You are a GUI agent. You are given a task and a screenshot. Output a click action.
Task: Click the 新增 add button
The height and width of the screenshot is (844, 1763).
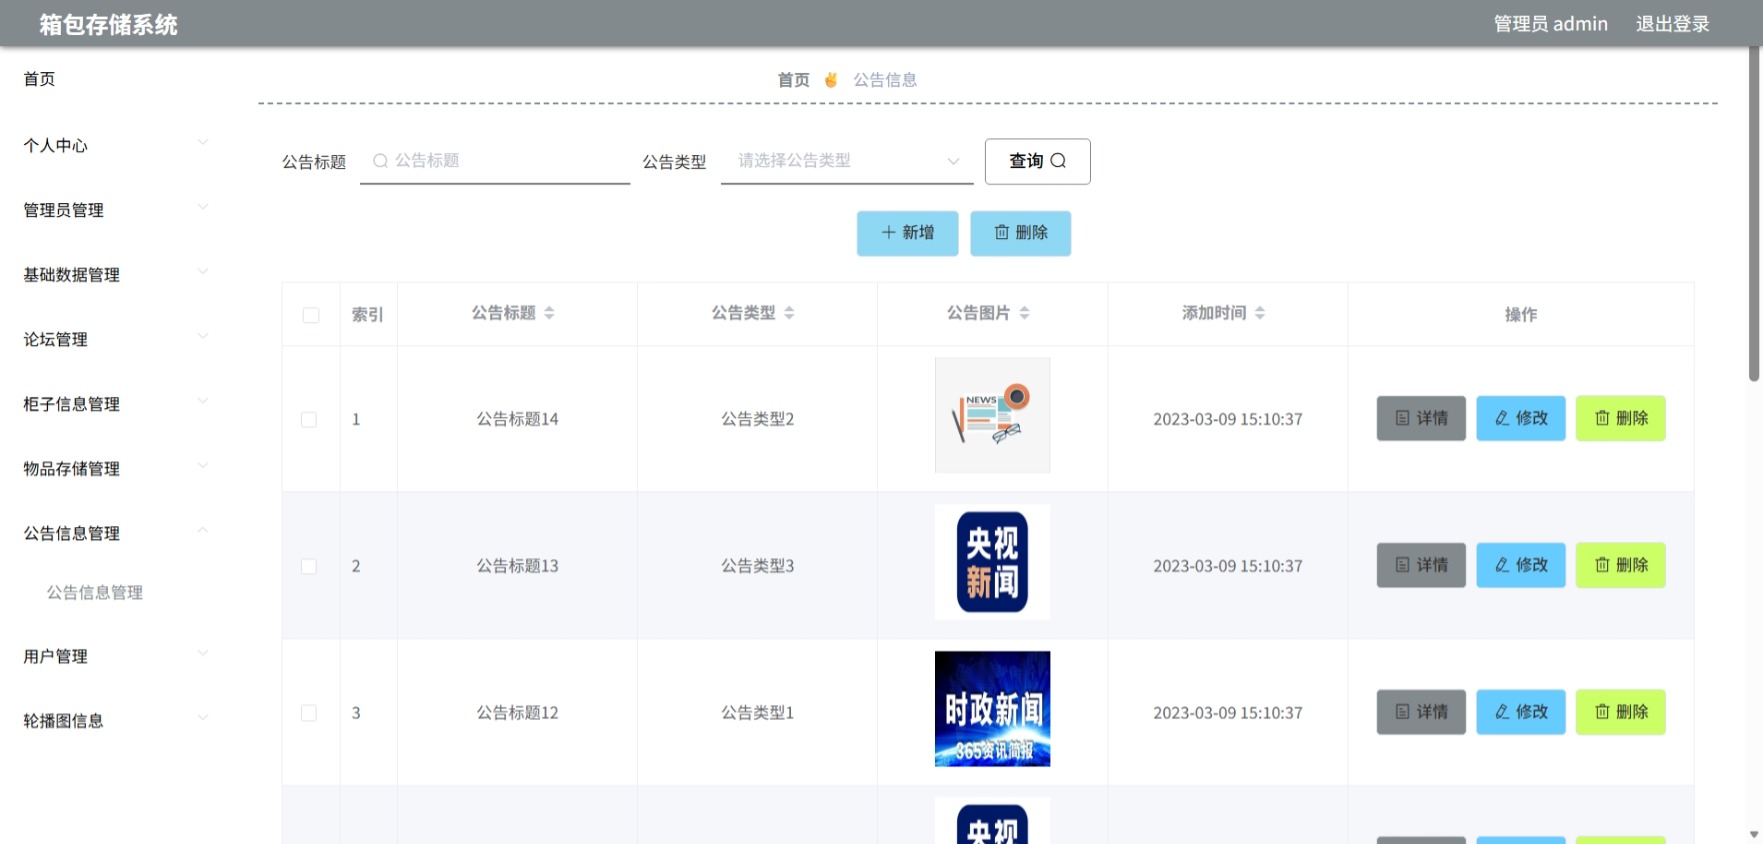tap(907, 233)
